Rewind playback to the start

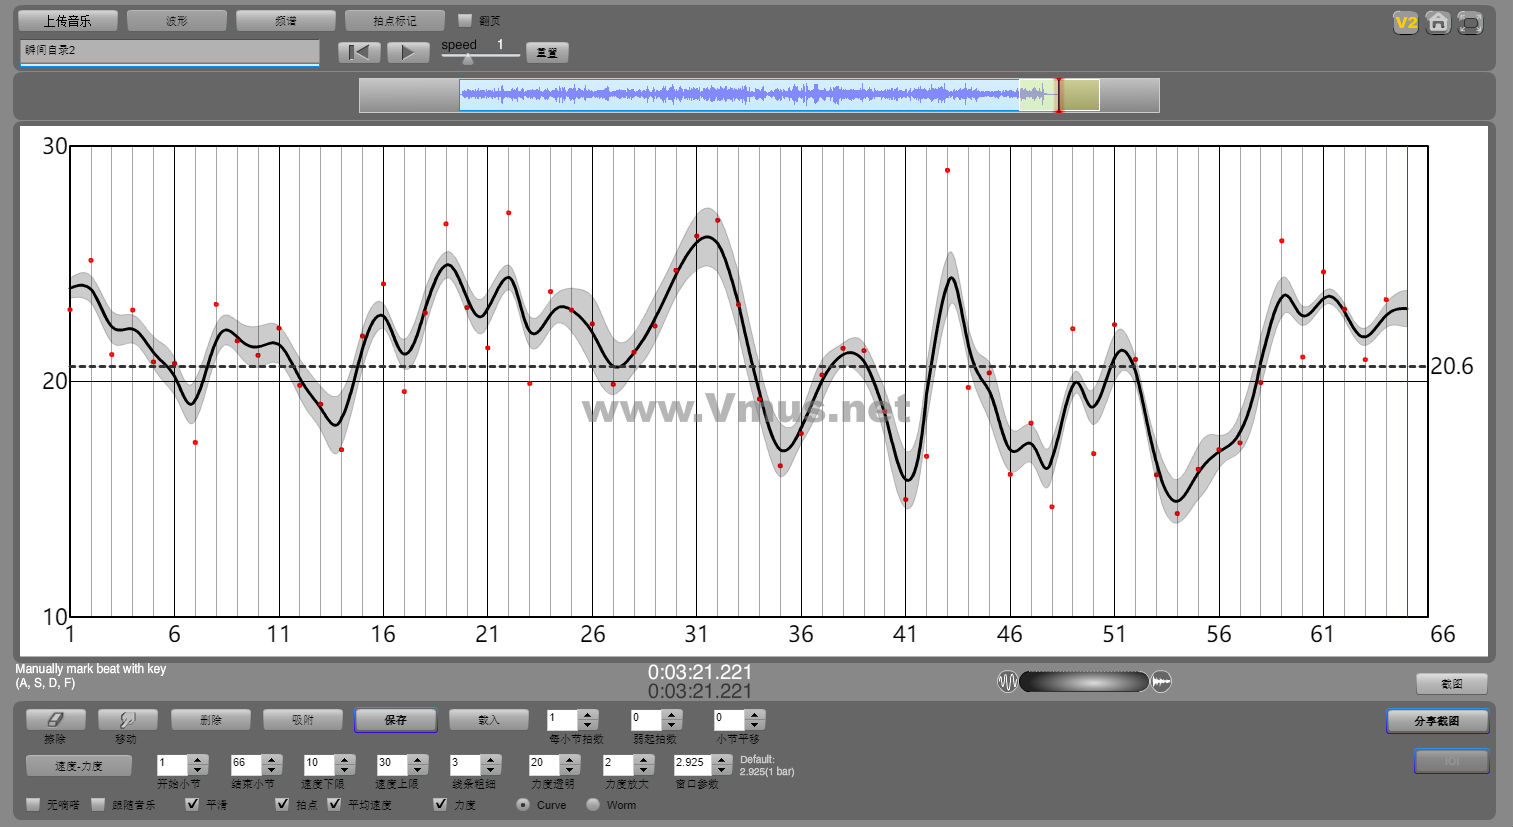coord(359,52)
